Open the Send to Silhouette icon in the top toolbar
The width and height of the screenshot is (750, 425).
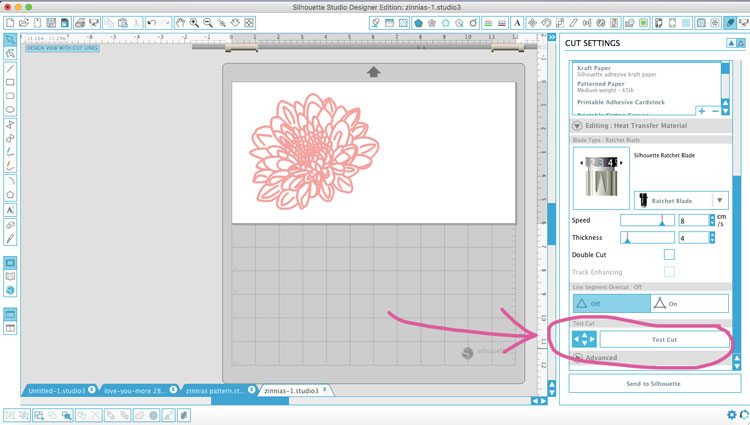point(744,22)
